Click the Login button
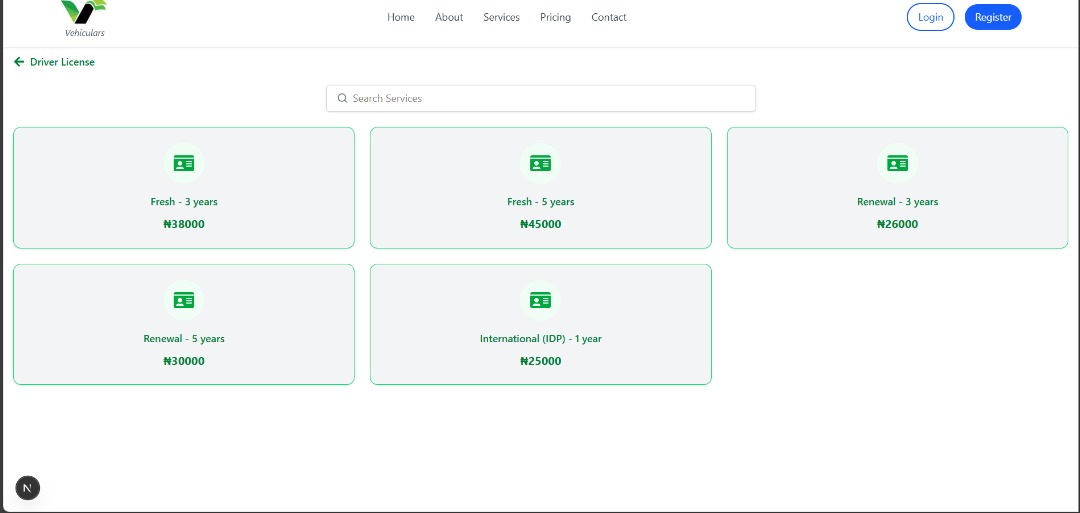 coord(931,17)
